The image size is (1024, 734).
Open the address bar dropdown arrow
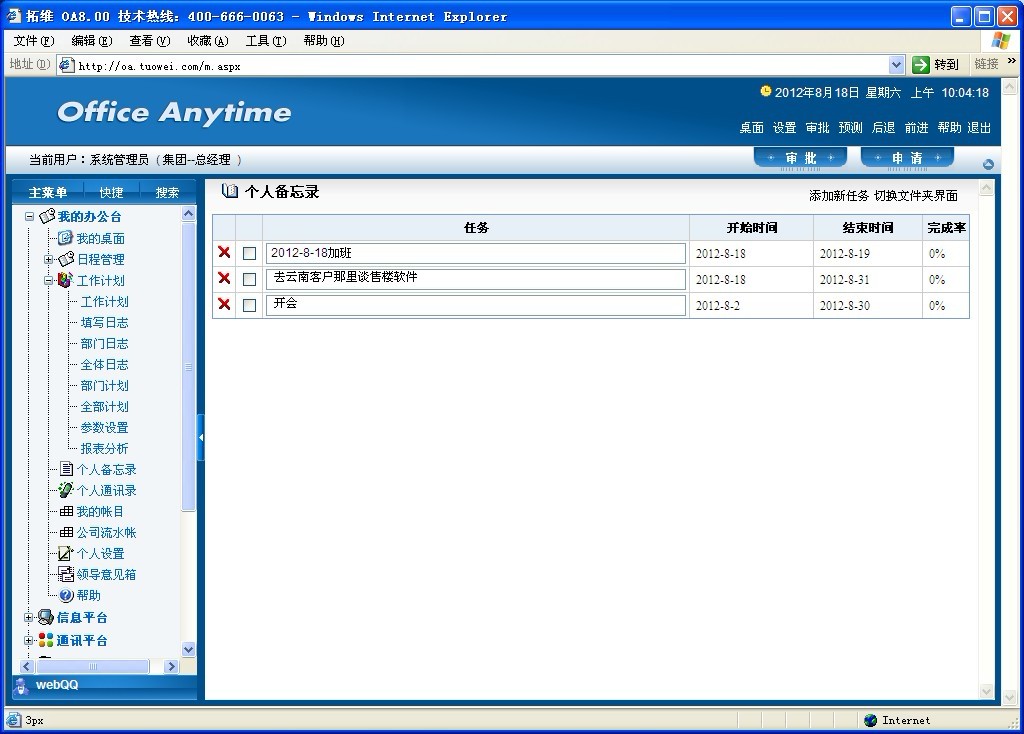896,64
